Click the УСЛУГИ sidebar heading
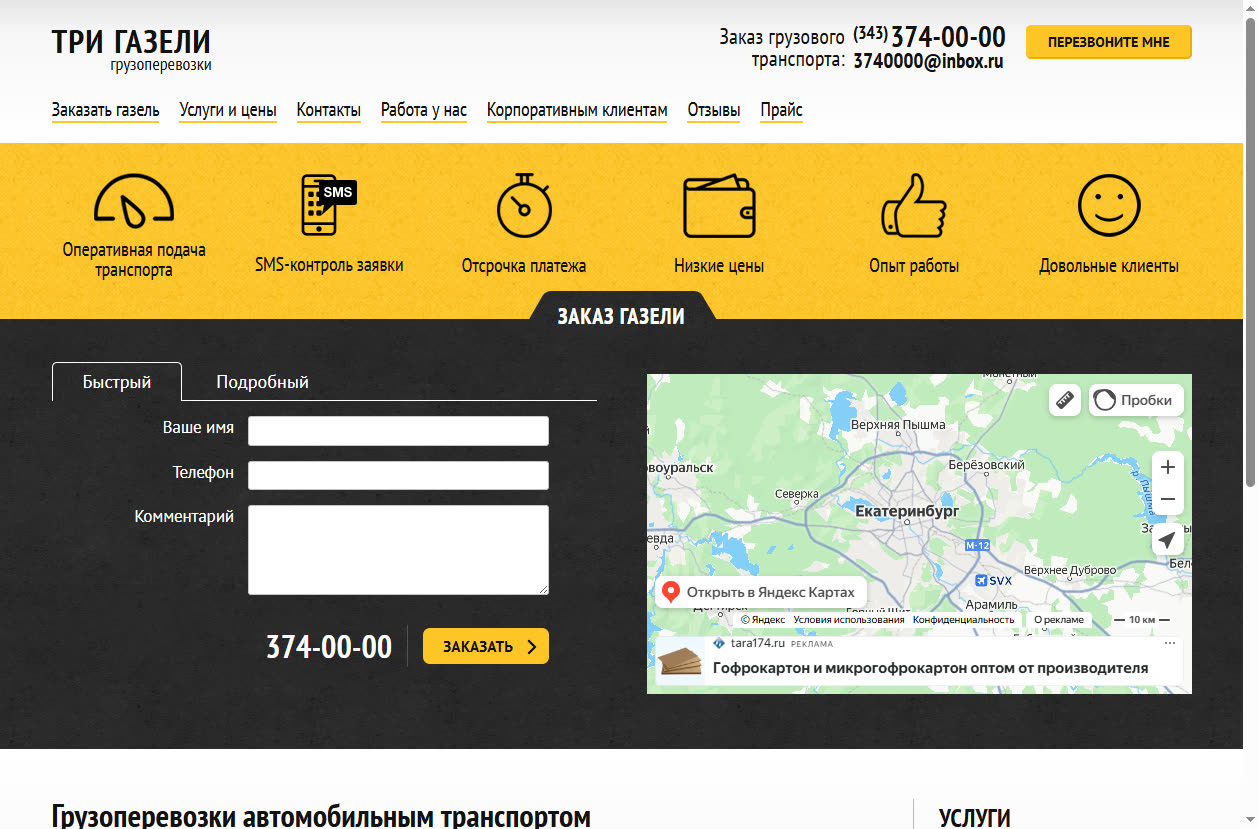 point(975,818)
